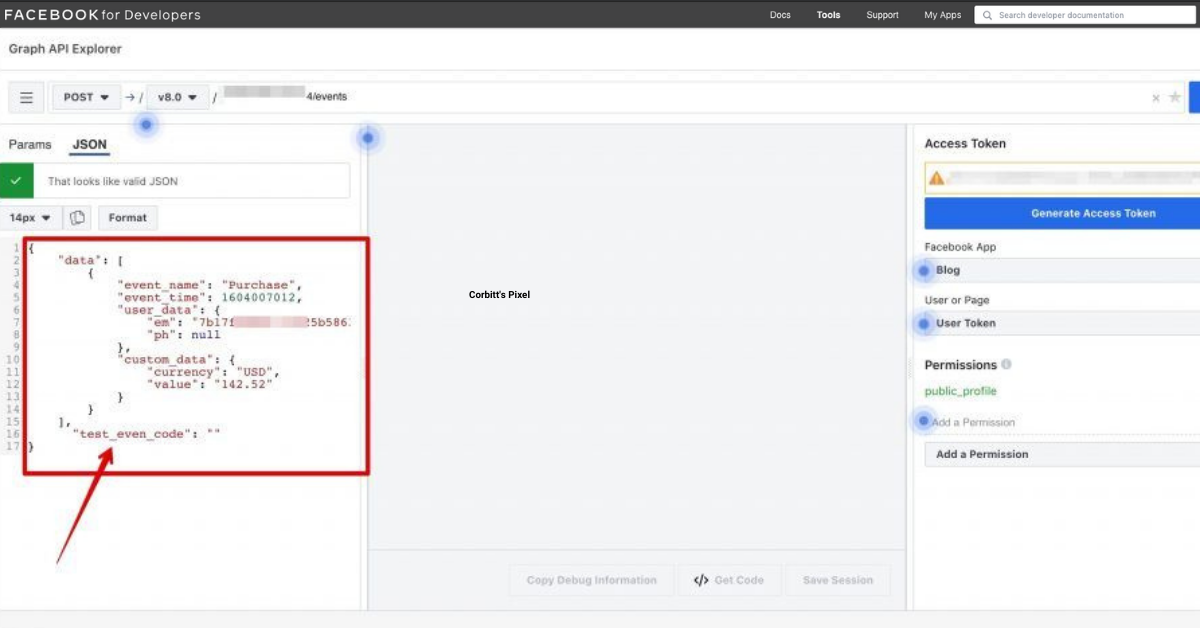Screen dimensions: 1200x628
Task: Click the Get Code button
Action: tap(729, 580)
